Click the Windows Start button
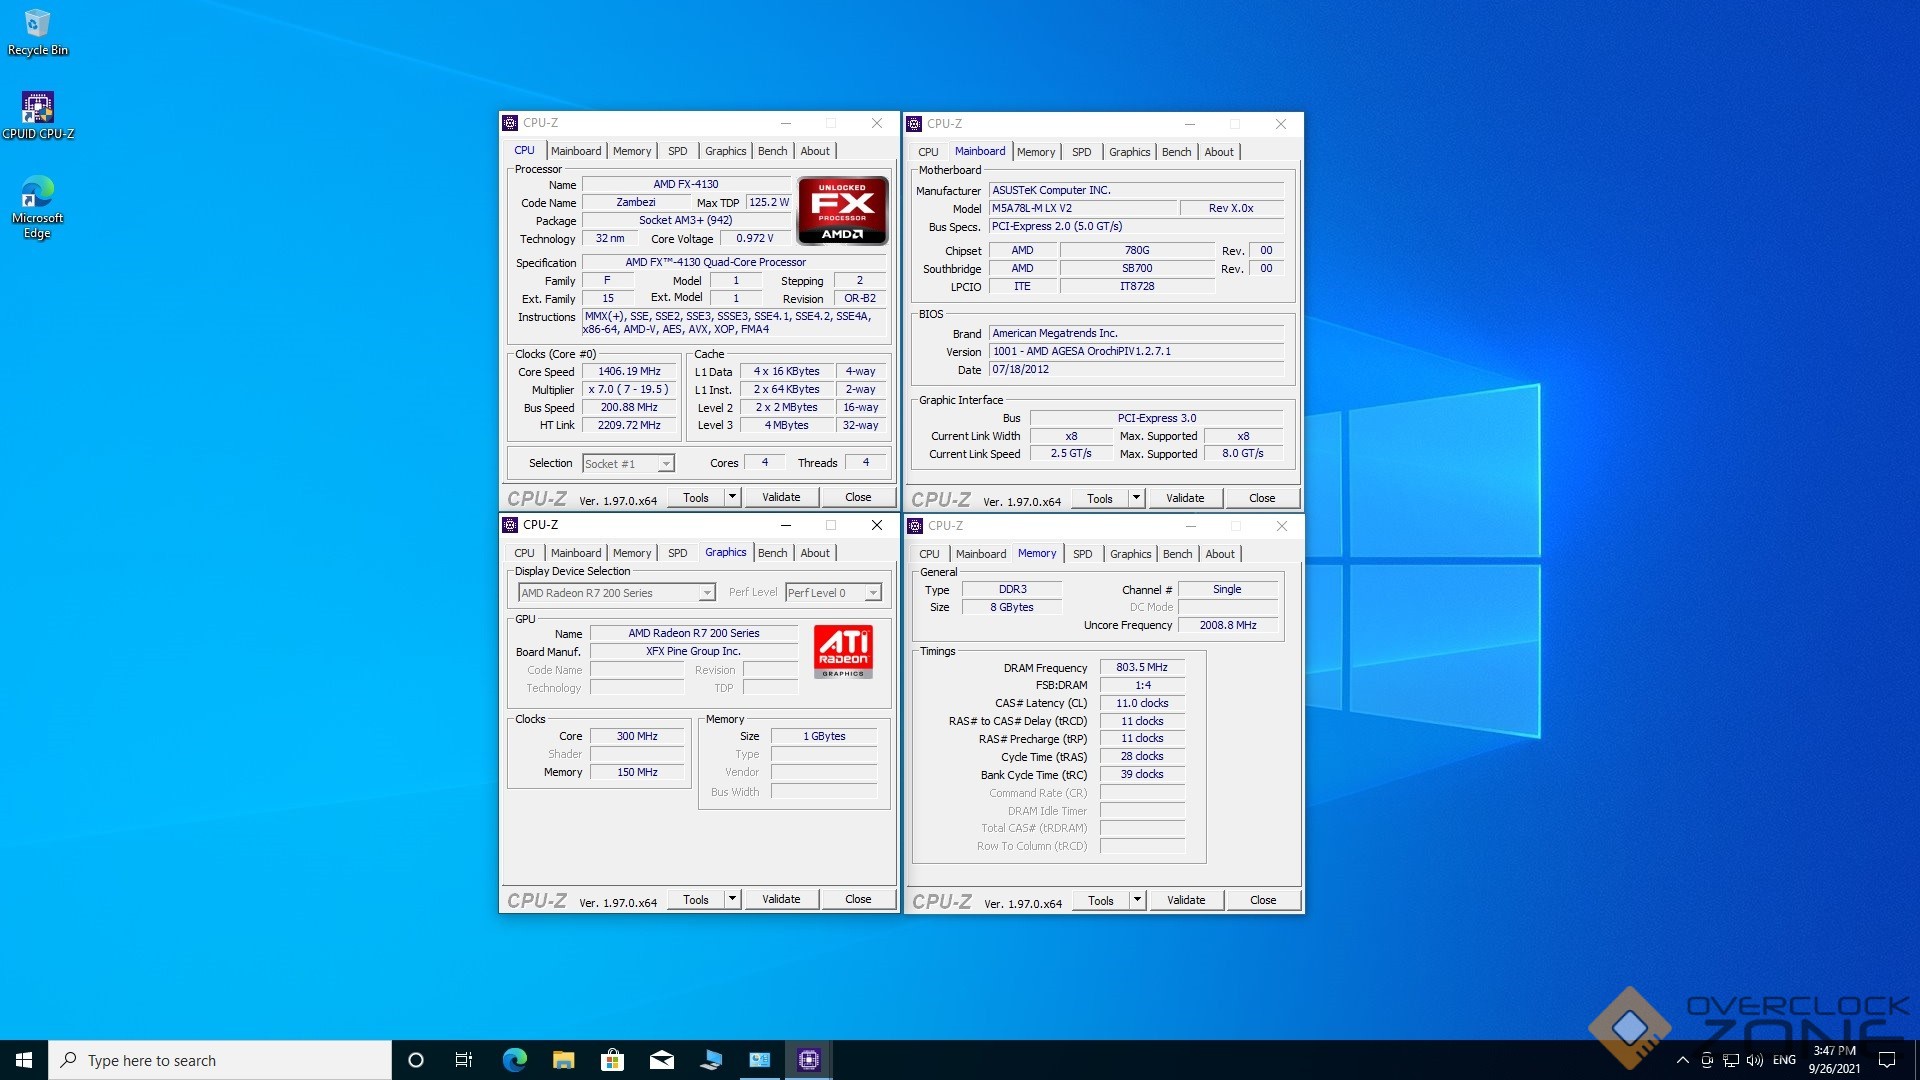The width and height of the screenshot is (1920, 1080). click(24, 1060)
